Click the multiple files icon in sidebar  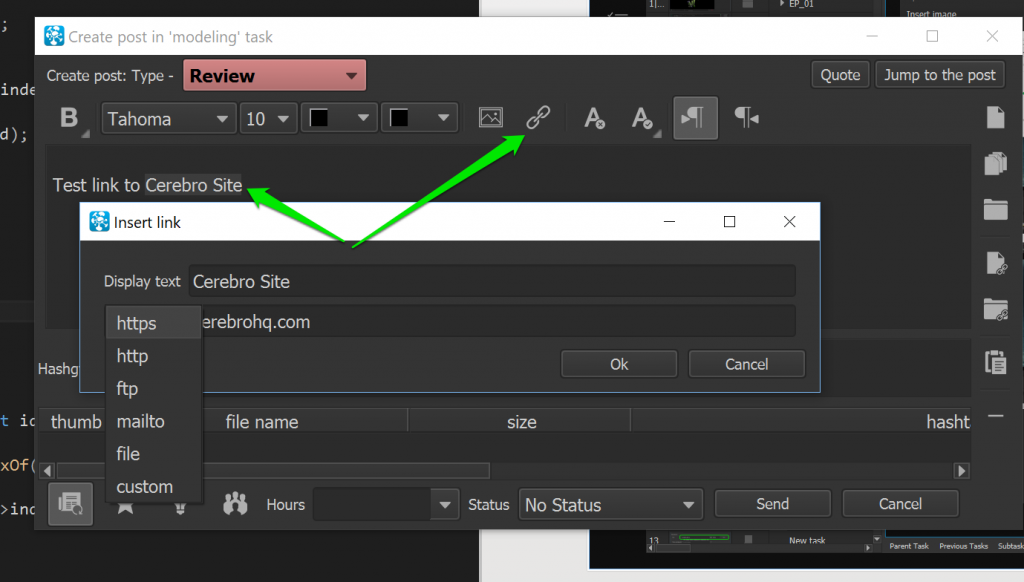click(995, 163)
